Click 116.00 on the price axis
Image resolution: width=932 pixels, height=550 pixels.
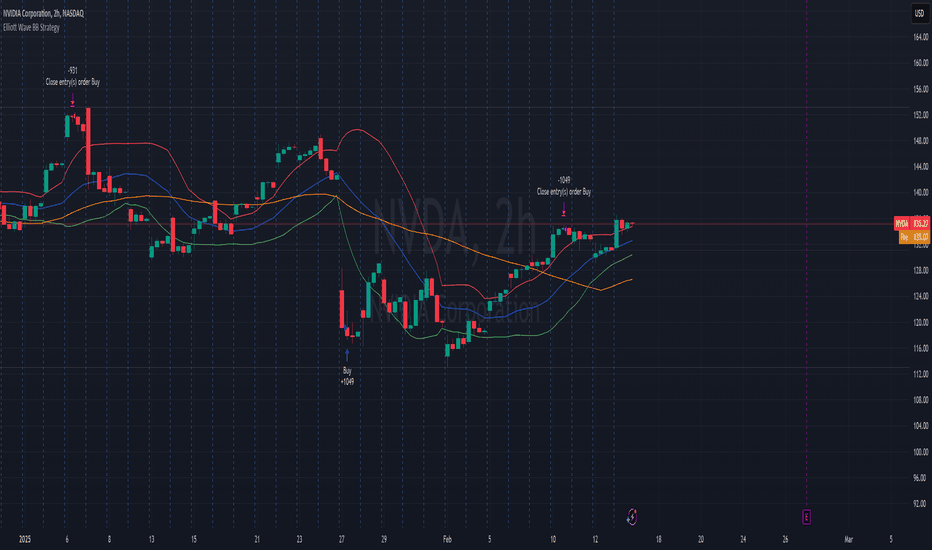(x=920, y=348)
